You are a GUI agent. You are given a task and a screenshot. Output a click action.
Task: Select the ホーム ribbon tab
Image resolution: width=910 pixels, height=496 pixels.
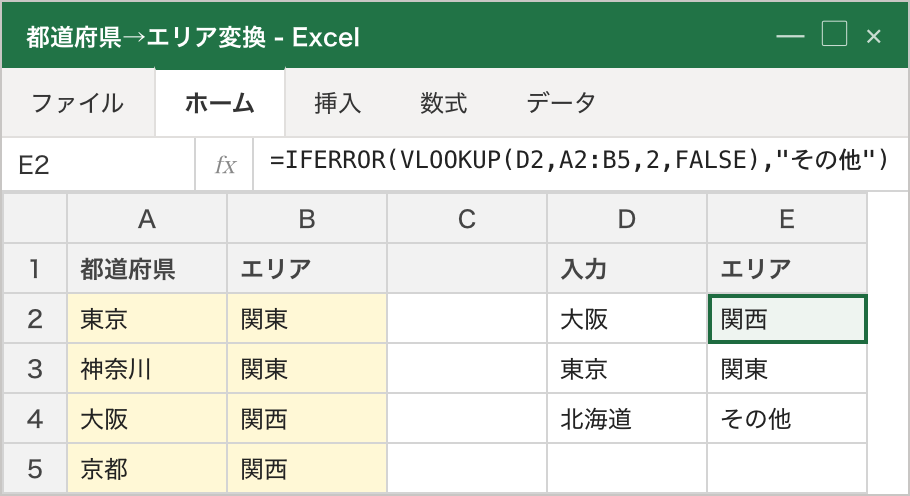point(220,103)
